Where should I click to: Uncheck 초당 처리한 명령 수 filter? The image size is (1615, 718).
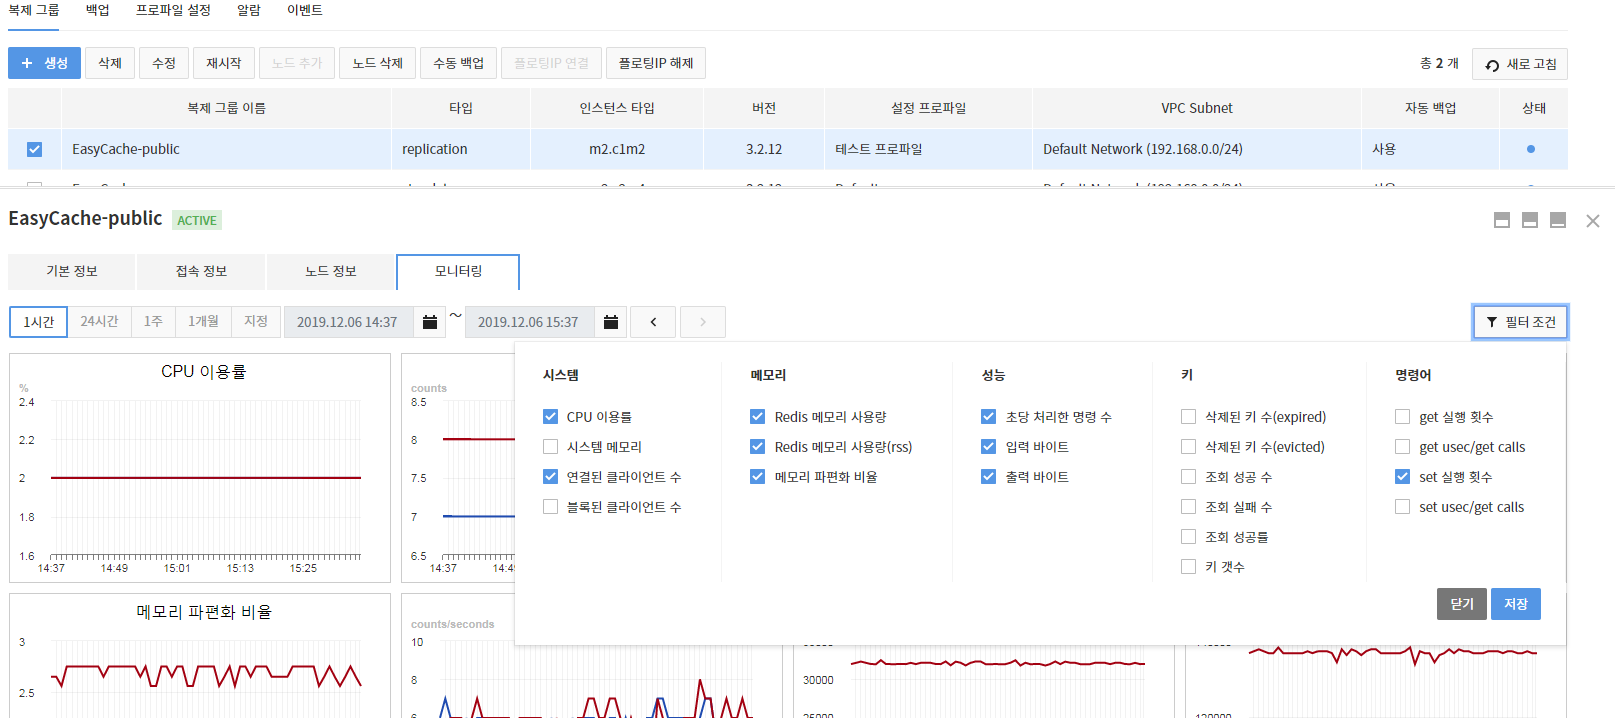[989, 417]
